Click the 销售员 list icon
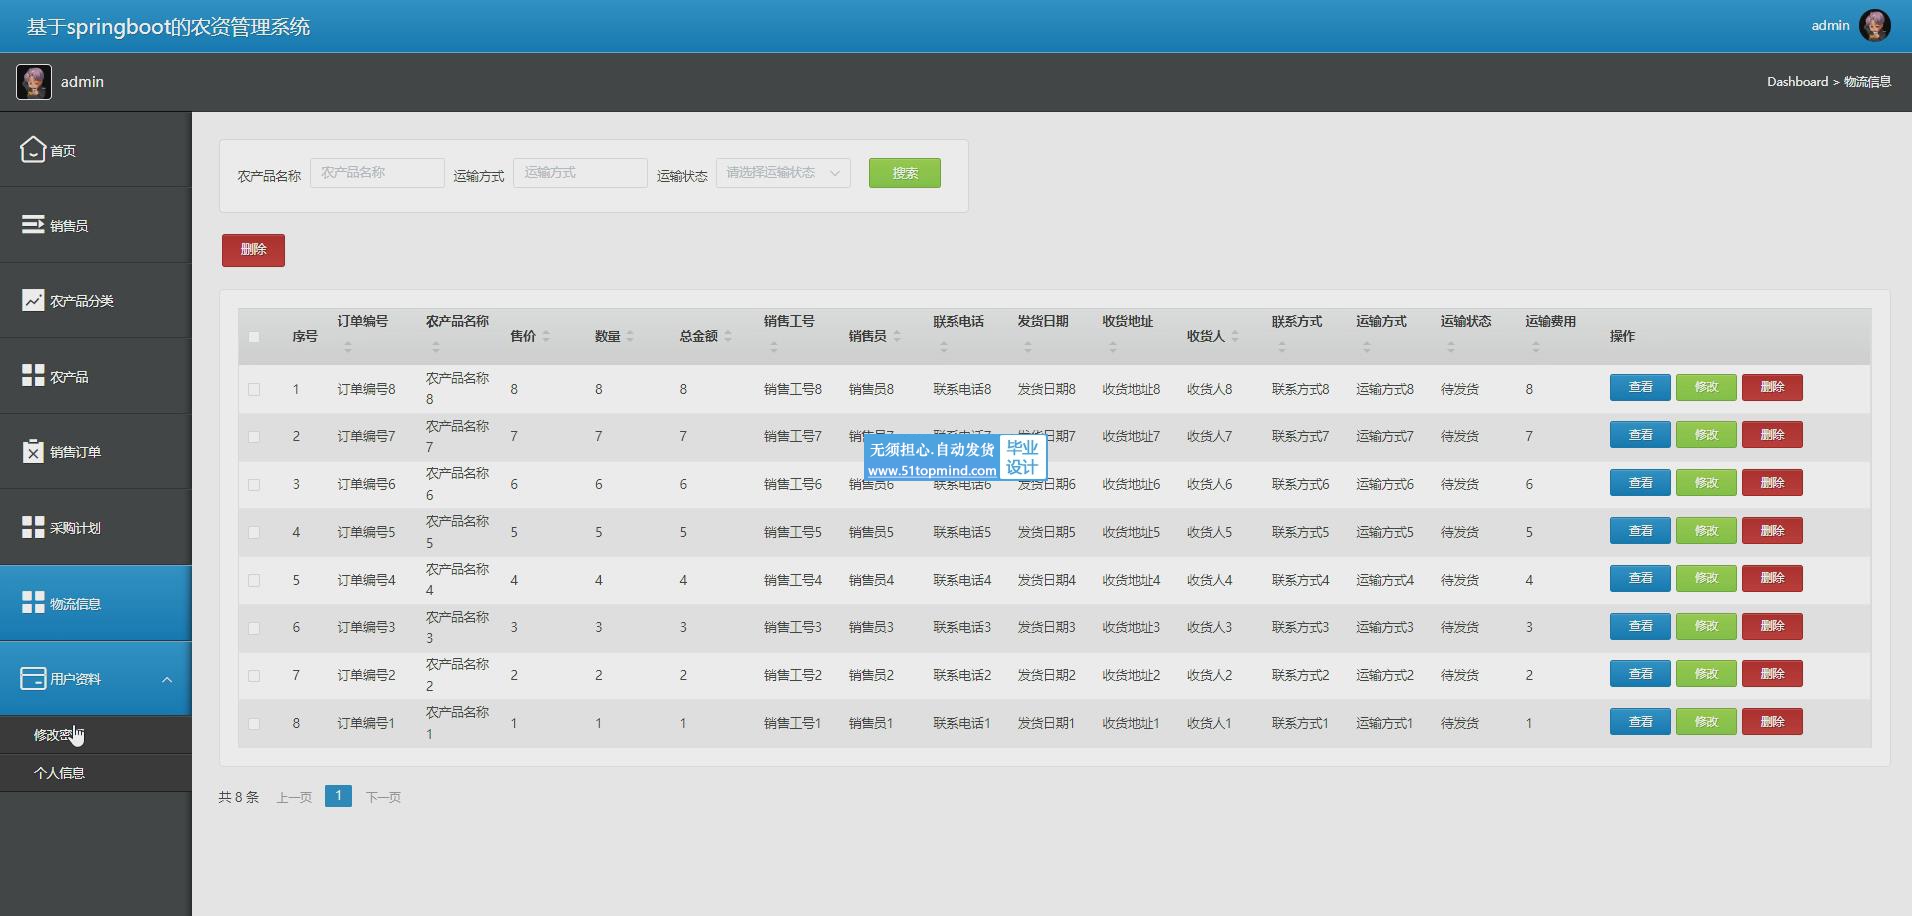 coord(33,225)
